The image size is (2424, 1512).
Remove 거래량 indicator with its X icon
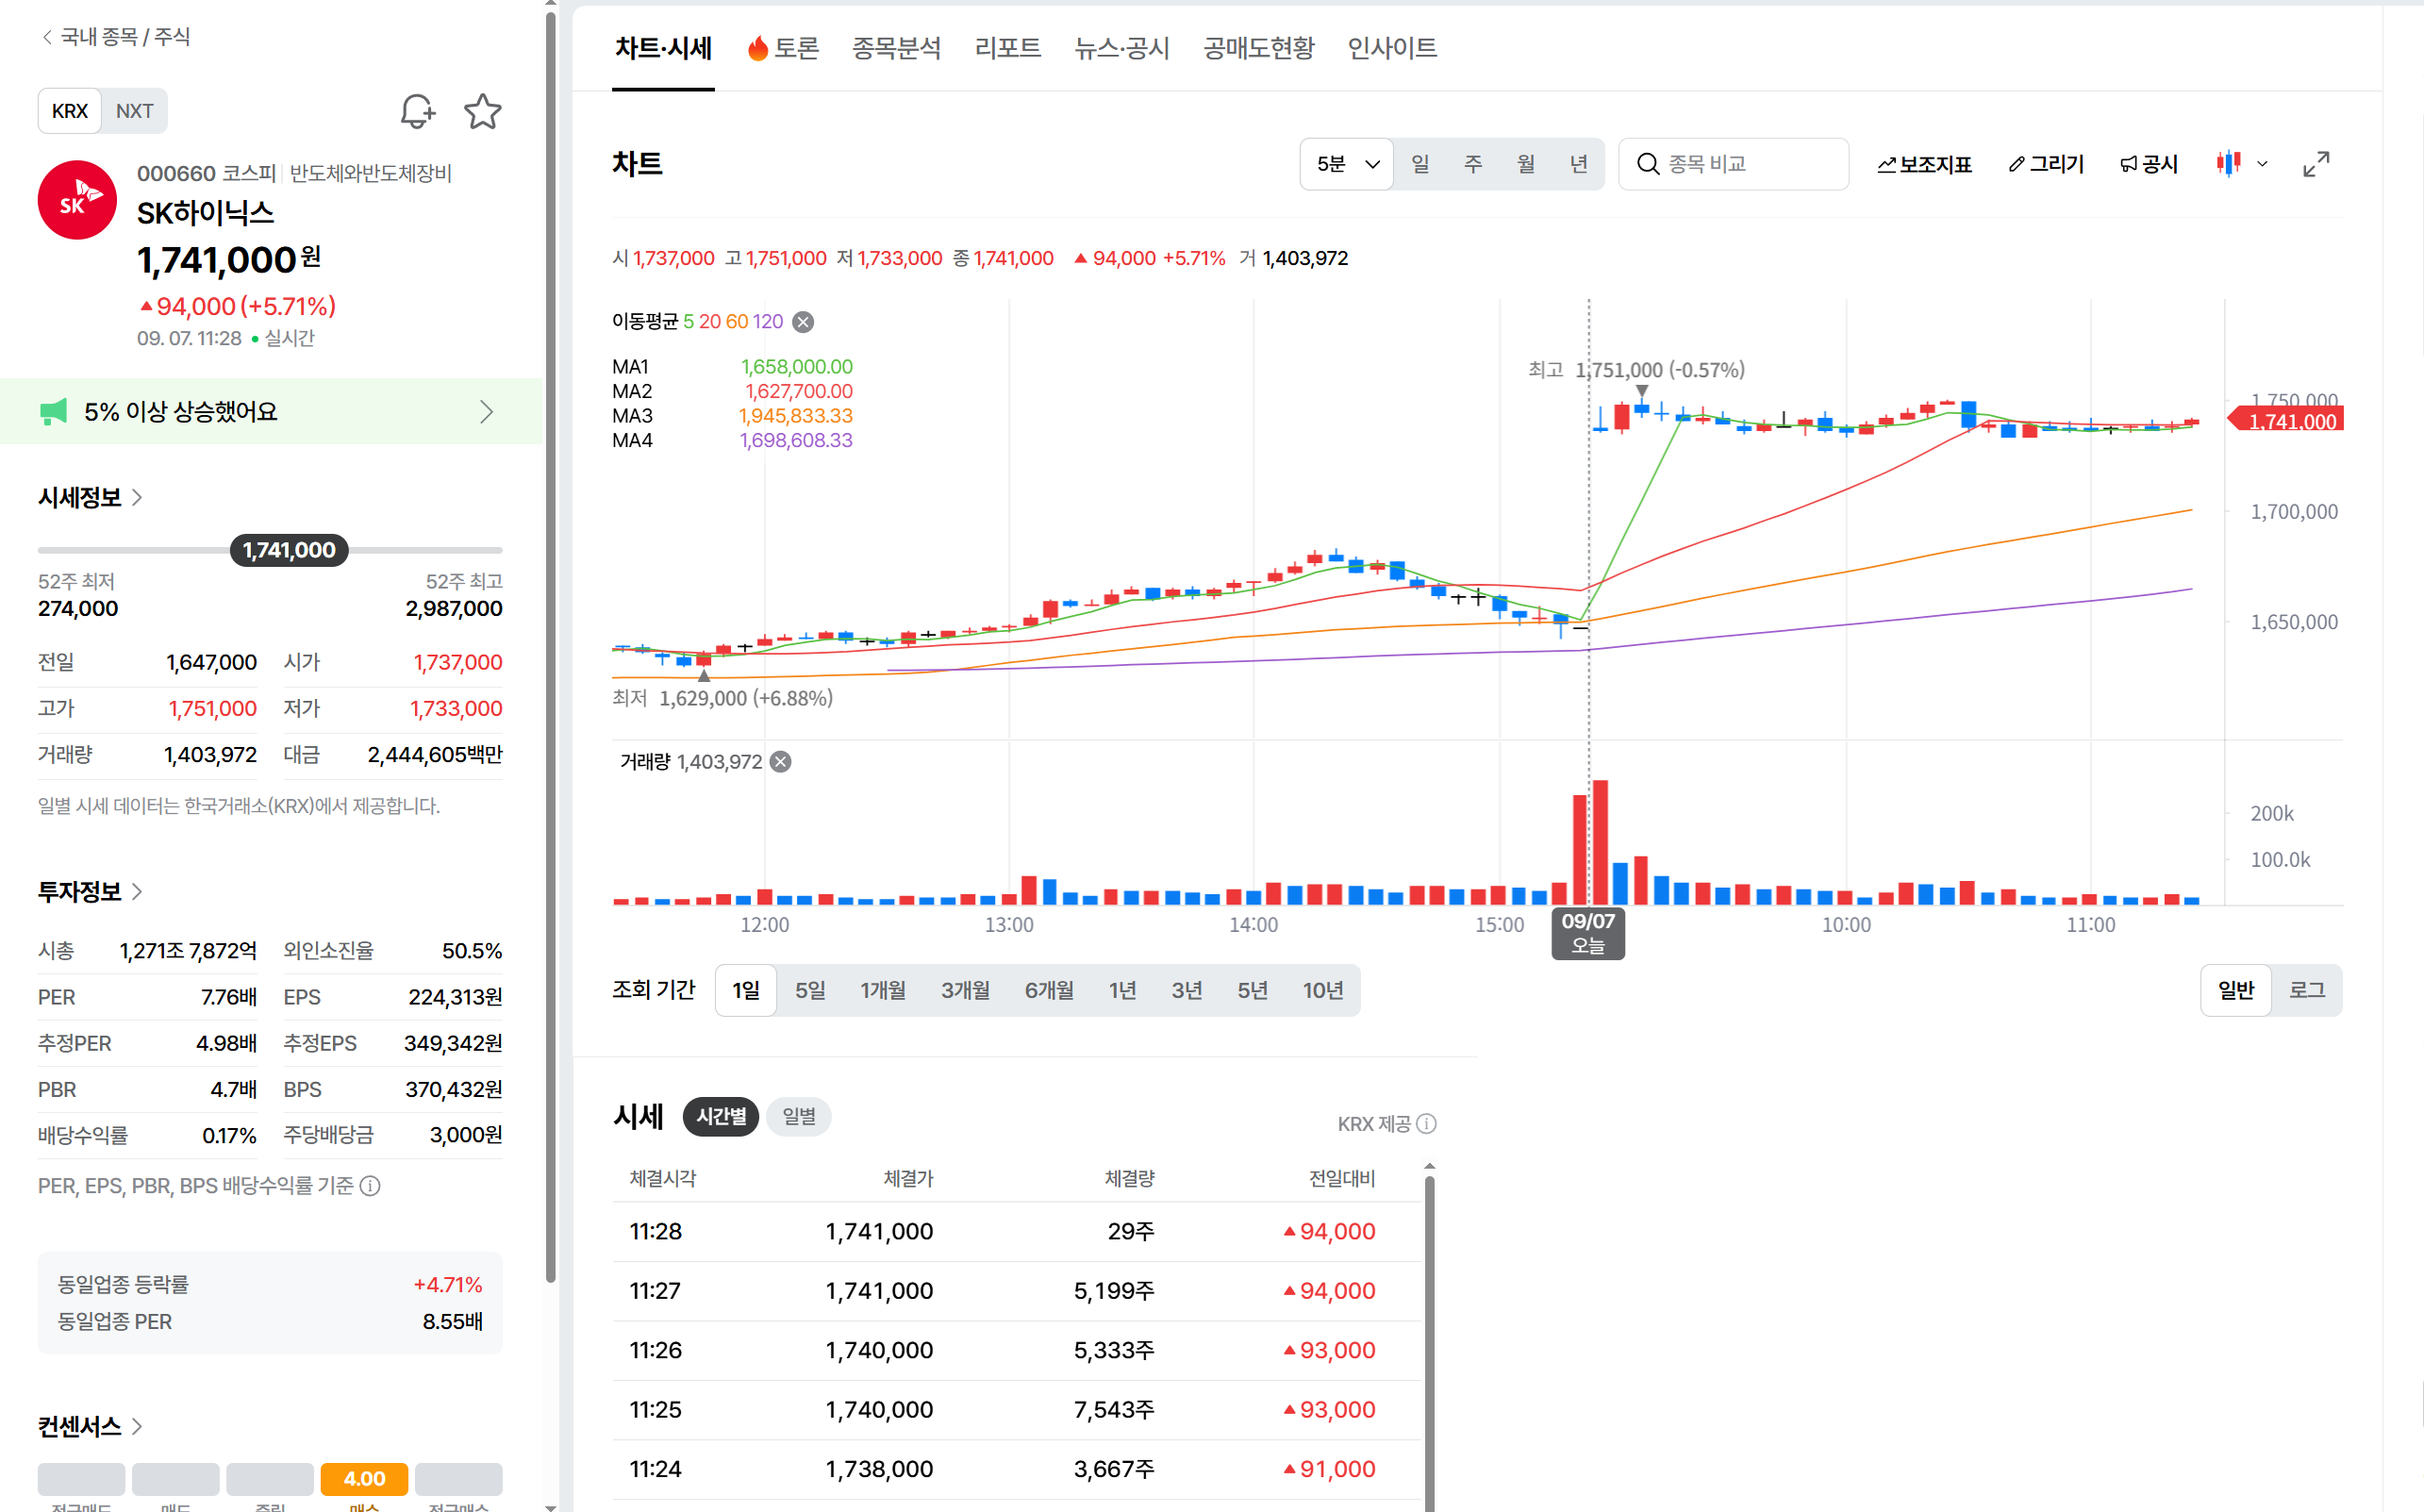click(x=781, y=762)
